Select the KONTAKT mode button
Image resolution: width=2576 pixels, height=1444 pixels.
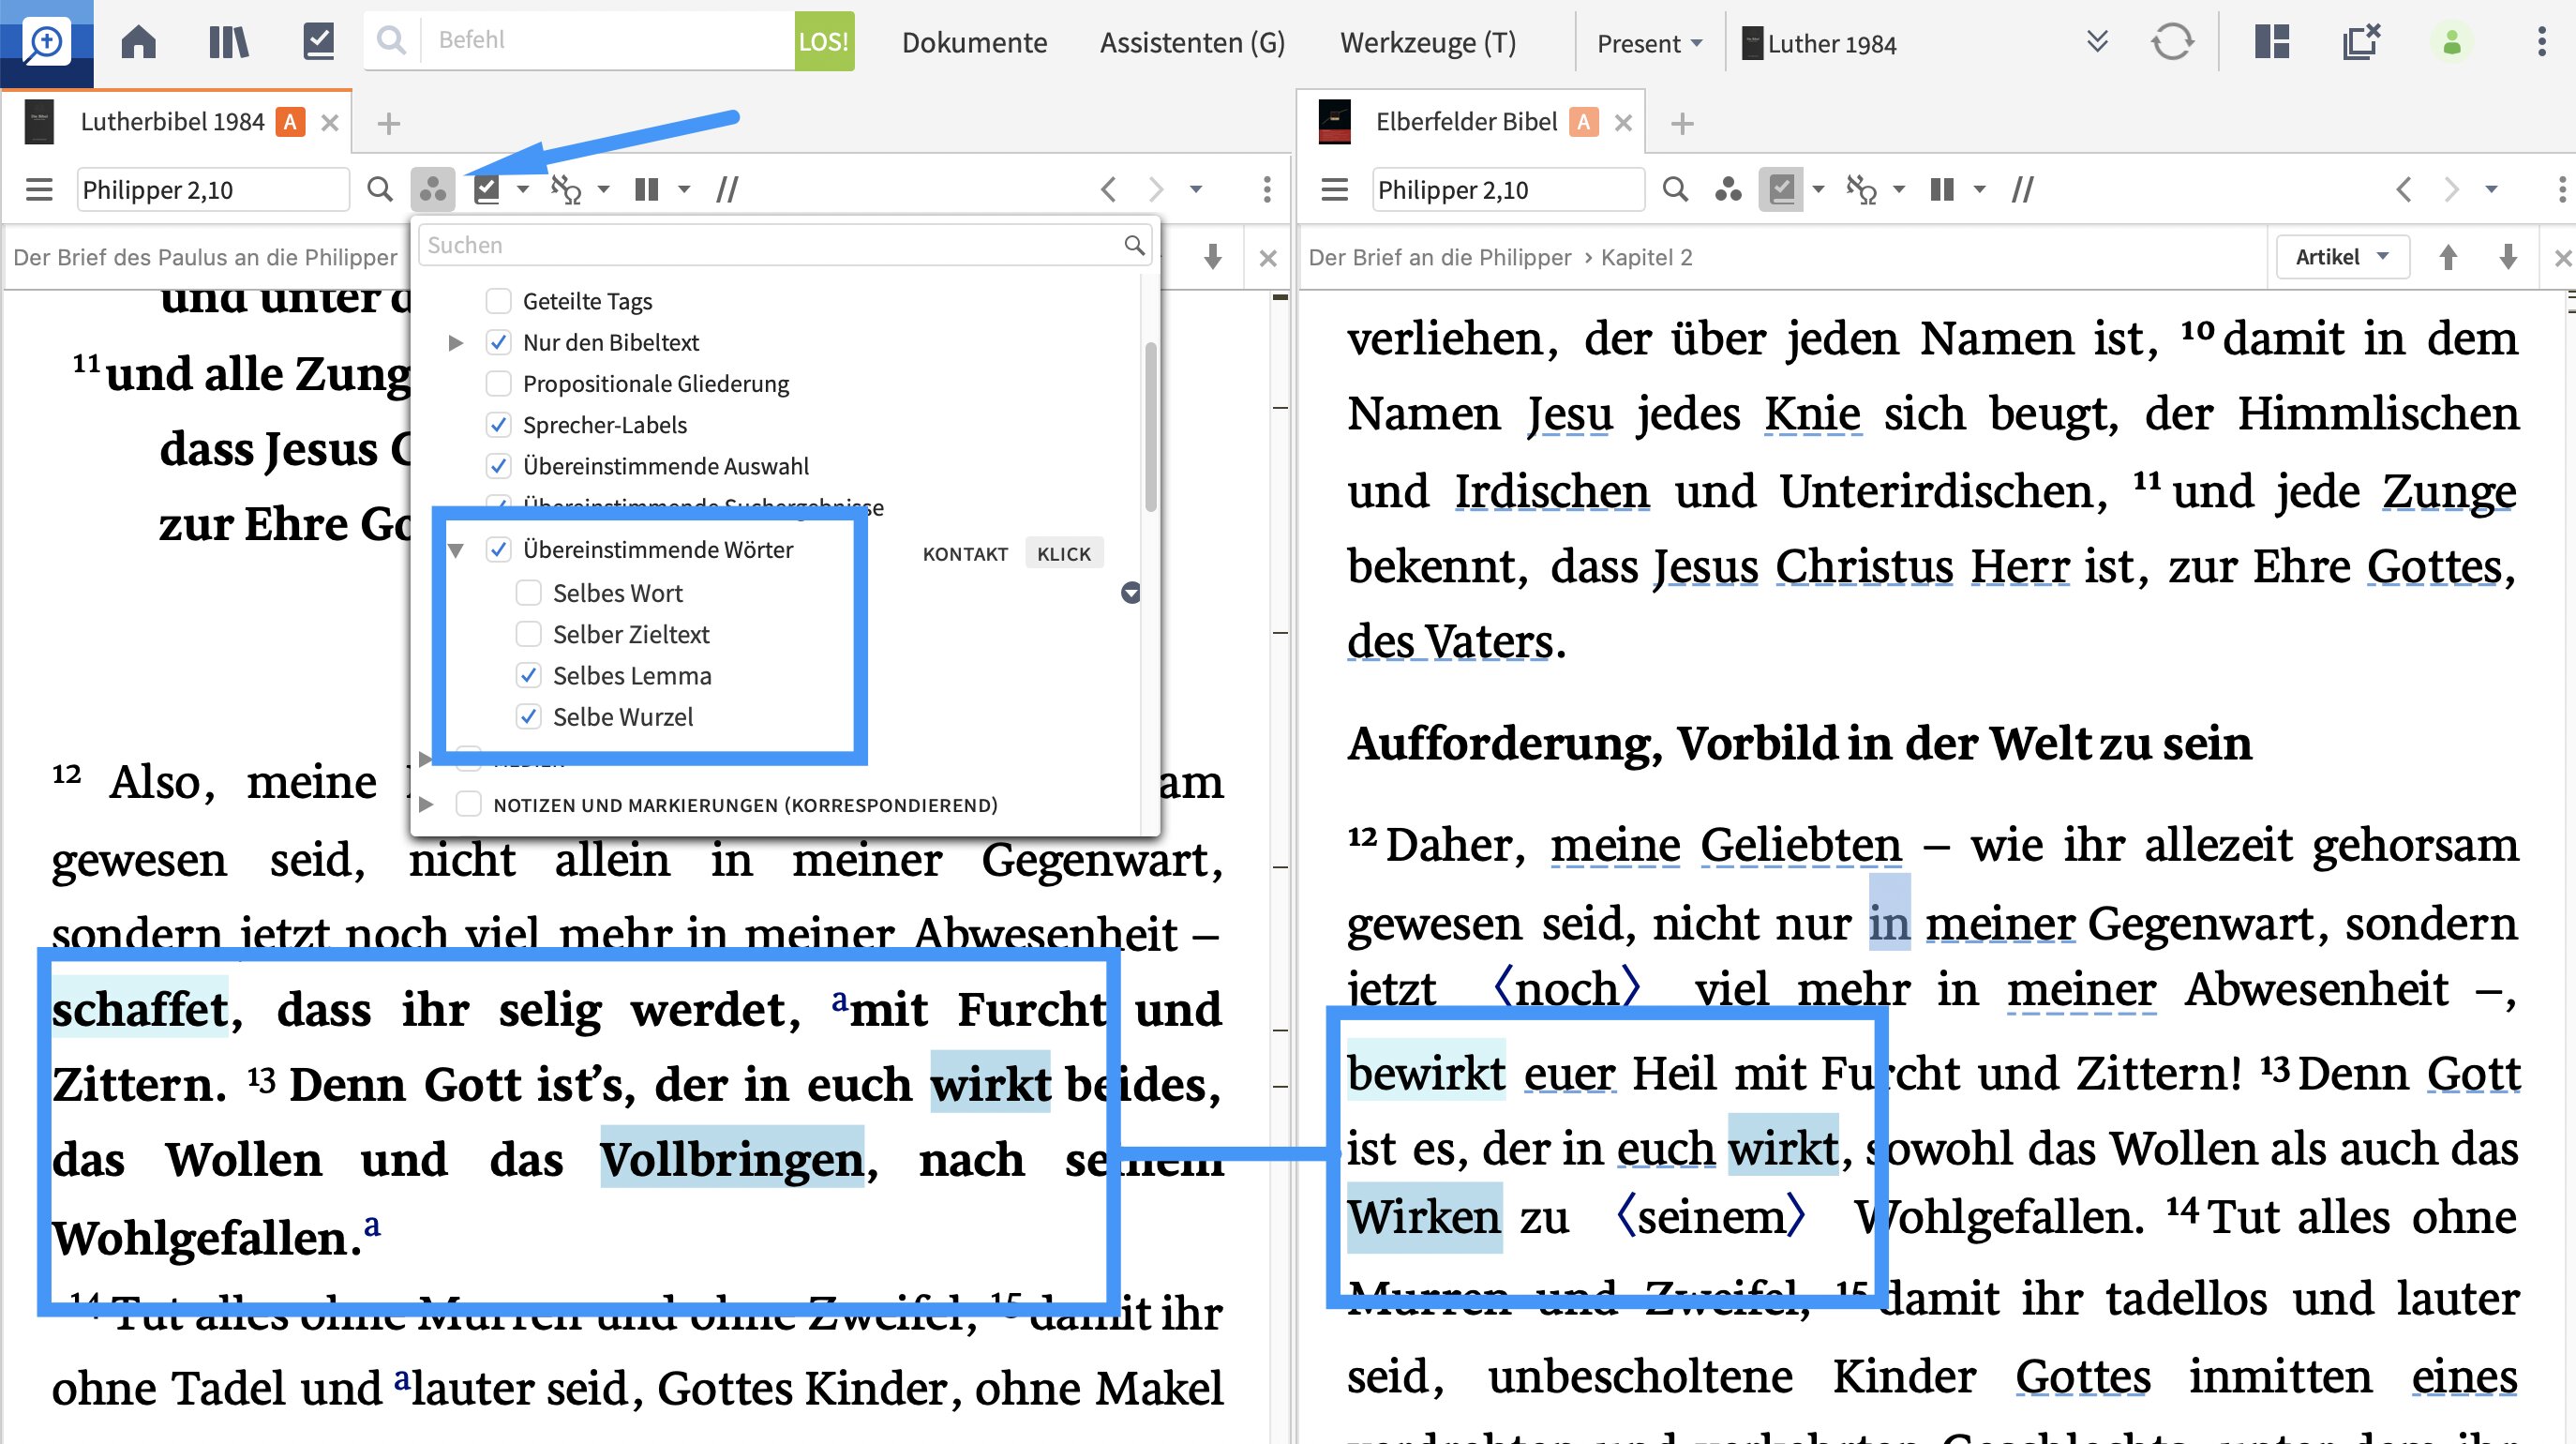click(x=965, y=554)
